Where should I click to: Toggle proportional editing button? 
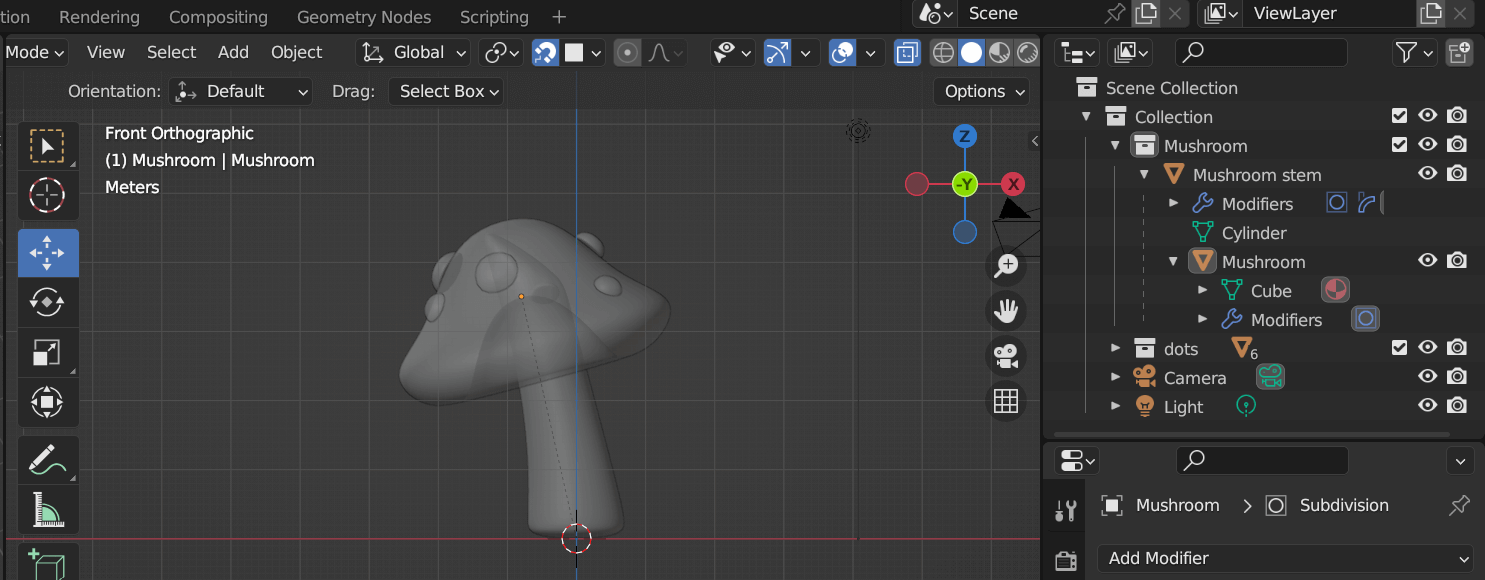pos(628,52)
